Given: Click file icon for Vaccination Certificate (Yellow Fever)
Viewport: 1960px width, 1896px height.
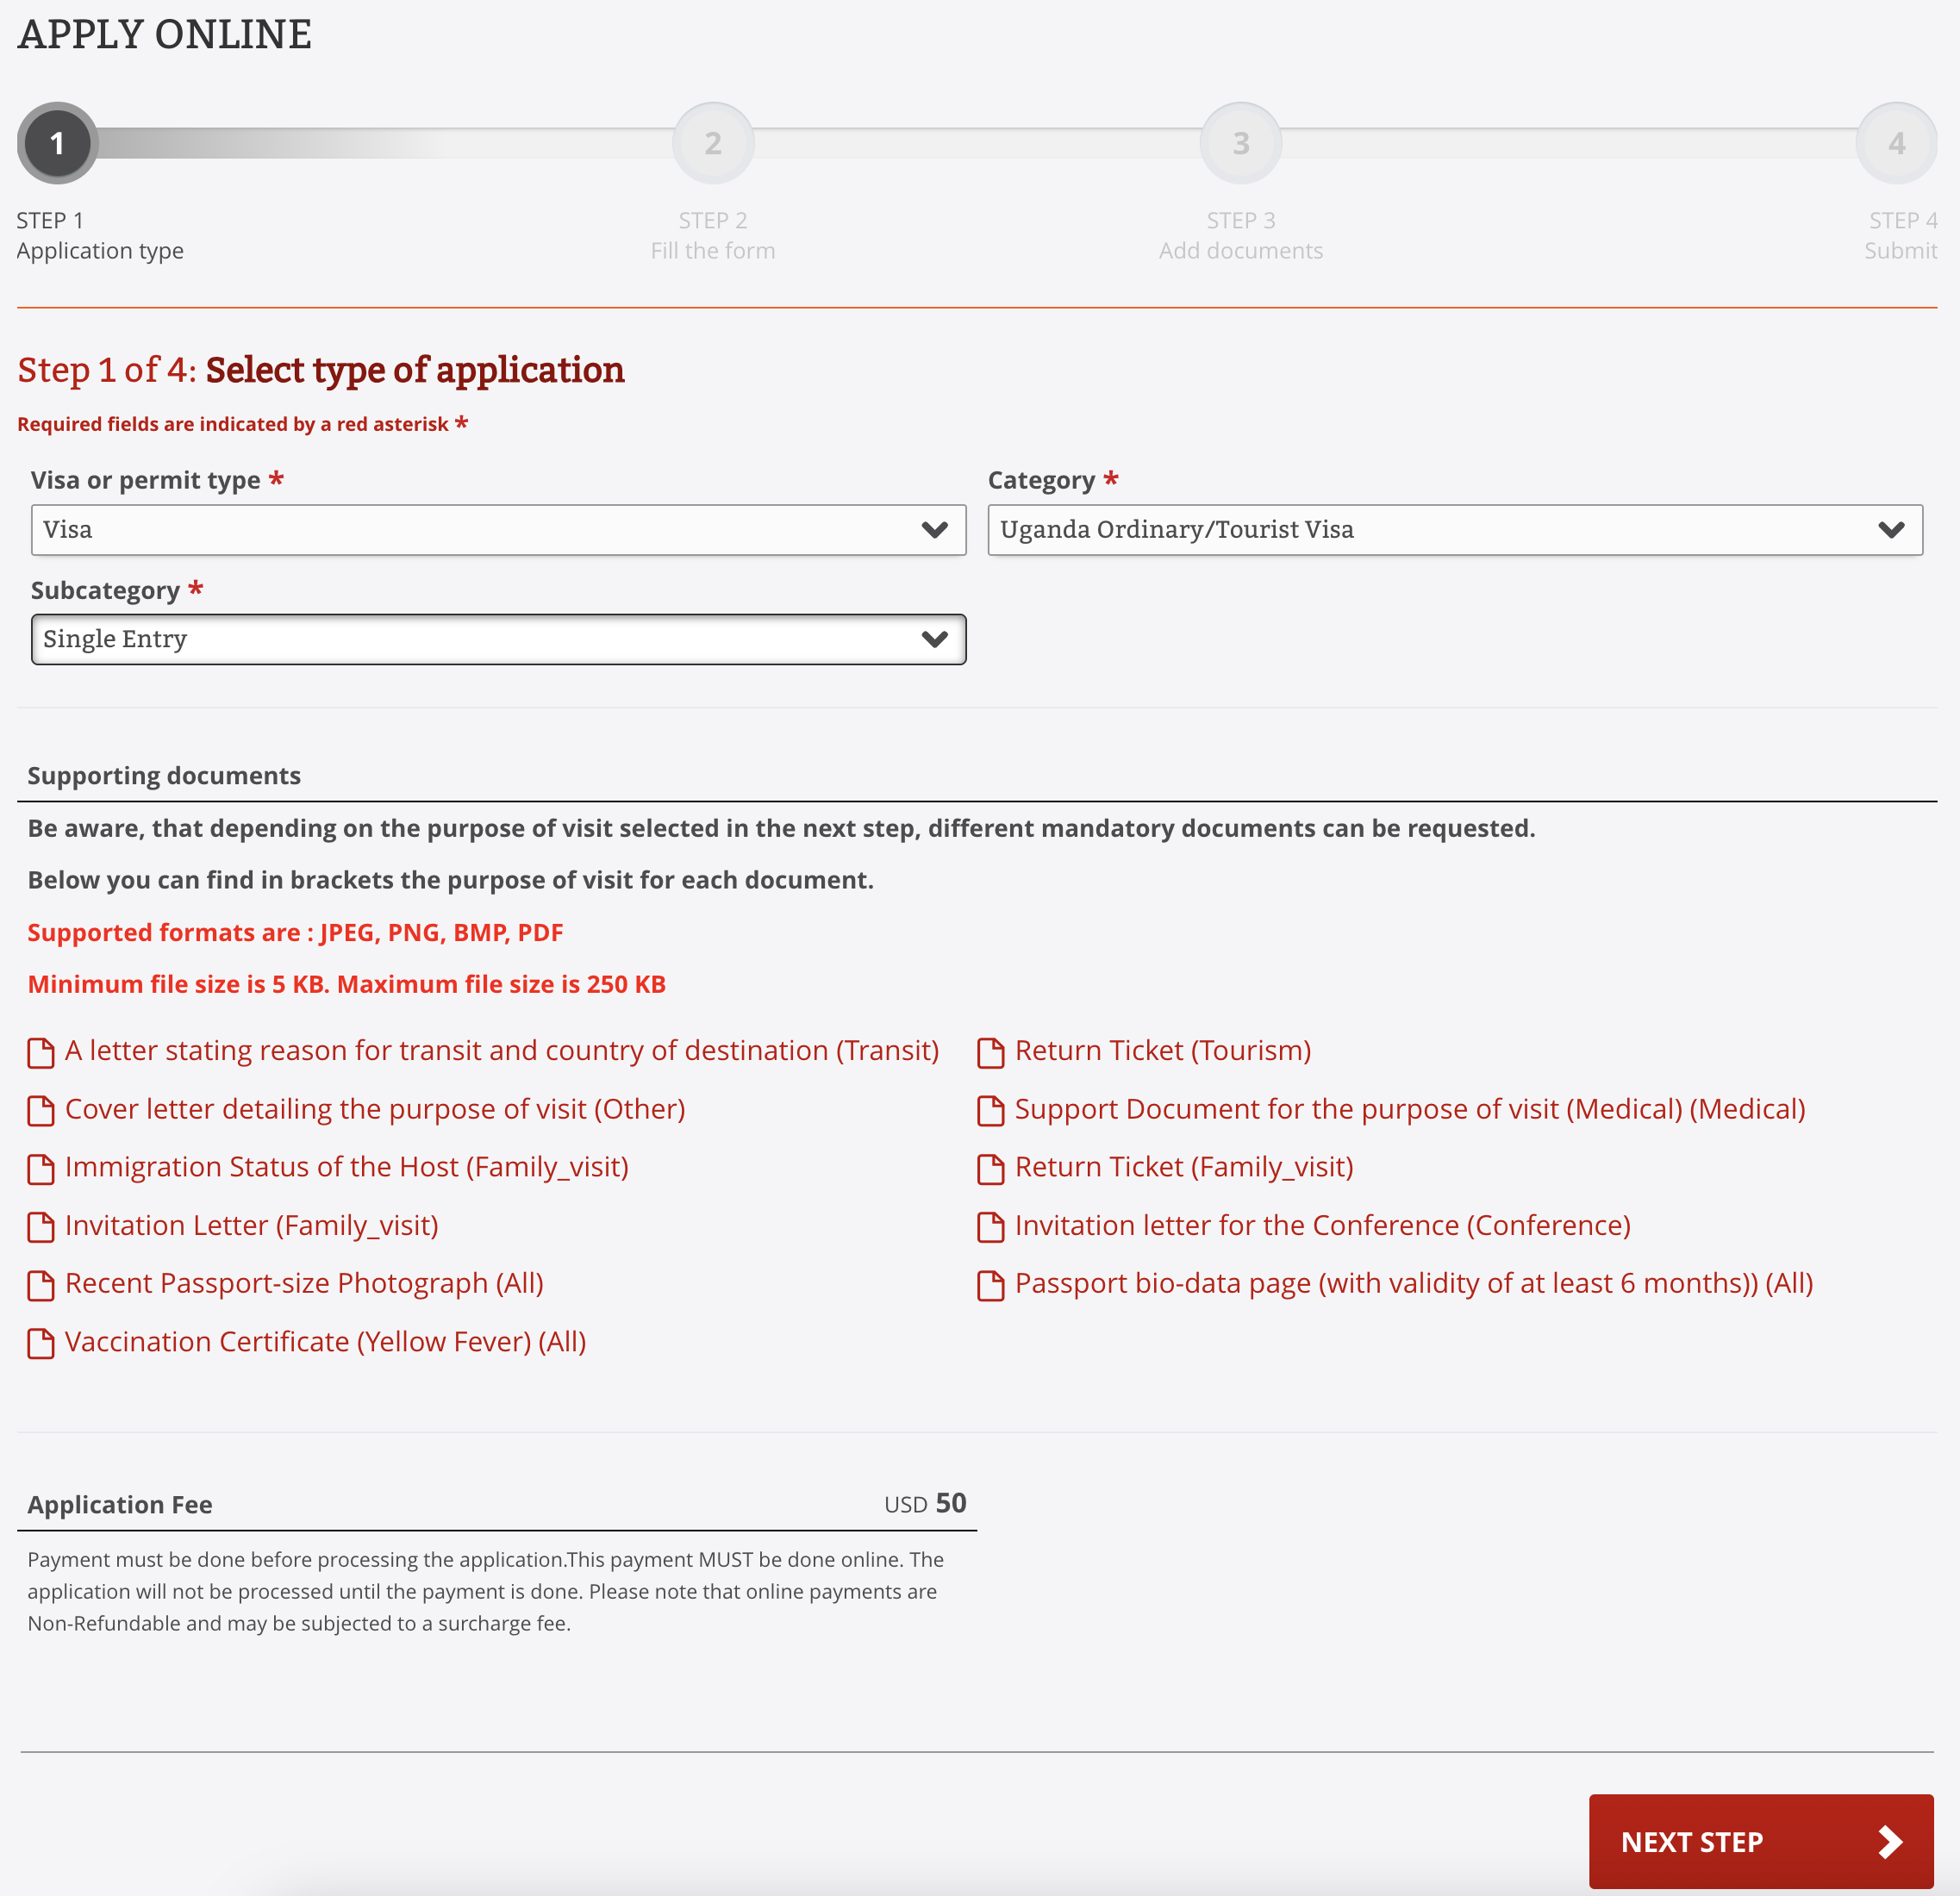Looking at the screenshot, I should (x=40, y=1343).
